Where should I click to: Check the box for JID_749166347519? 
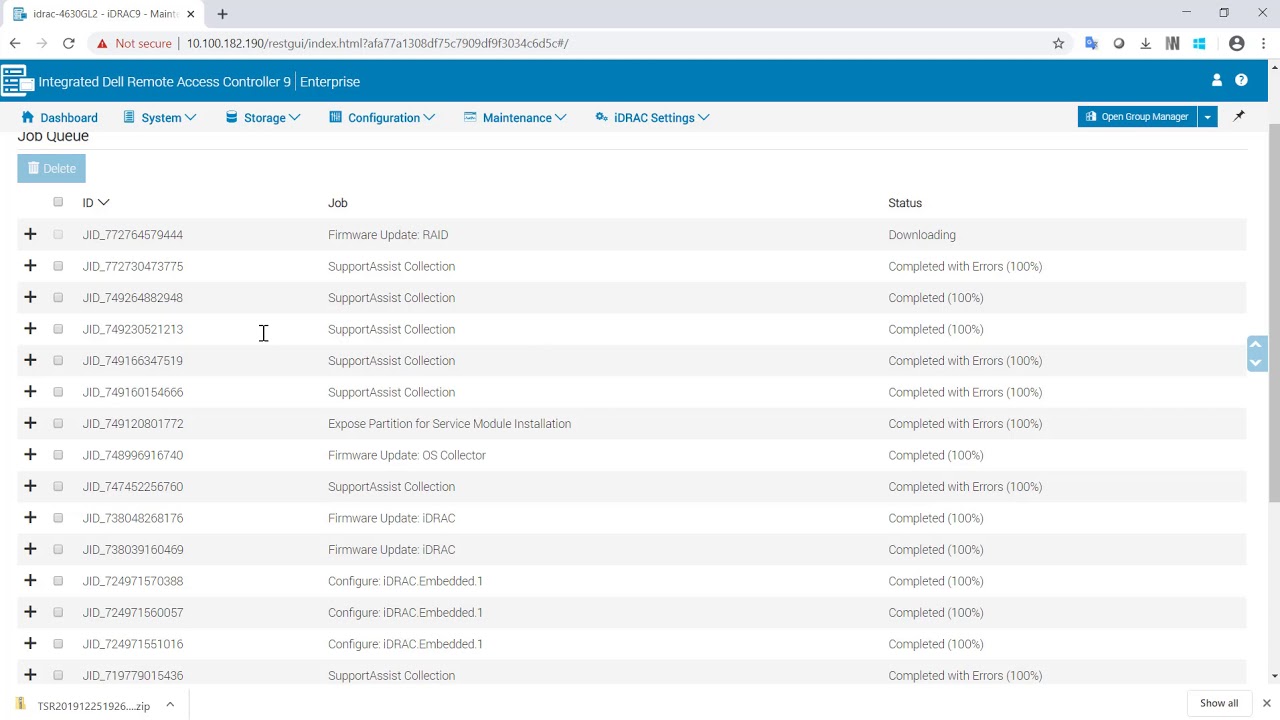click(58, 360)
